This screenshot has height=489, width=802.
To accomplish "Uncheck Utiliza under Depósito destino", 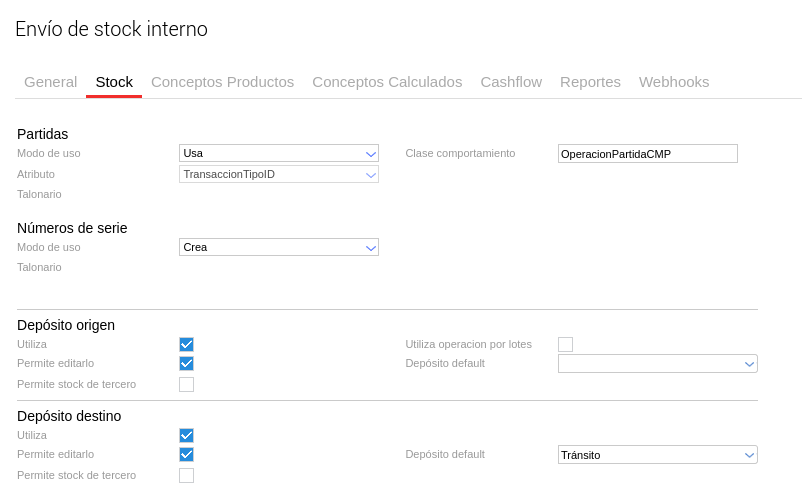I will tap(186, 435).
